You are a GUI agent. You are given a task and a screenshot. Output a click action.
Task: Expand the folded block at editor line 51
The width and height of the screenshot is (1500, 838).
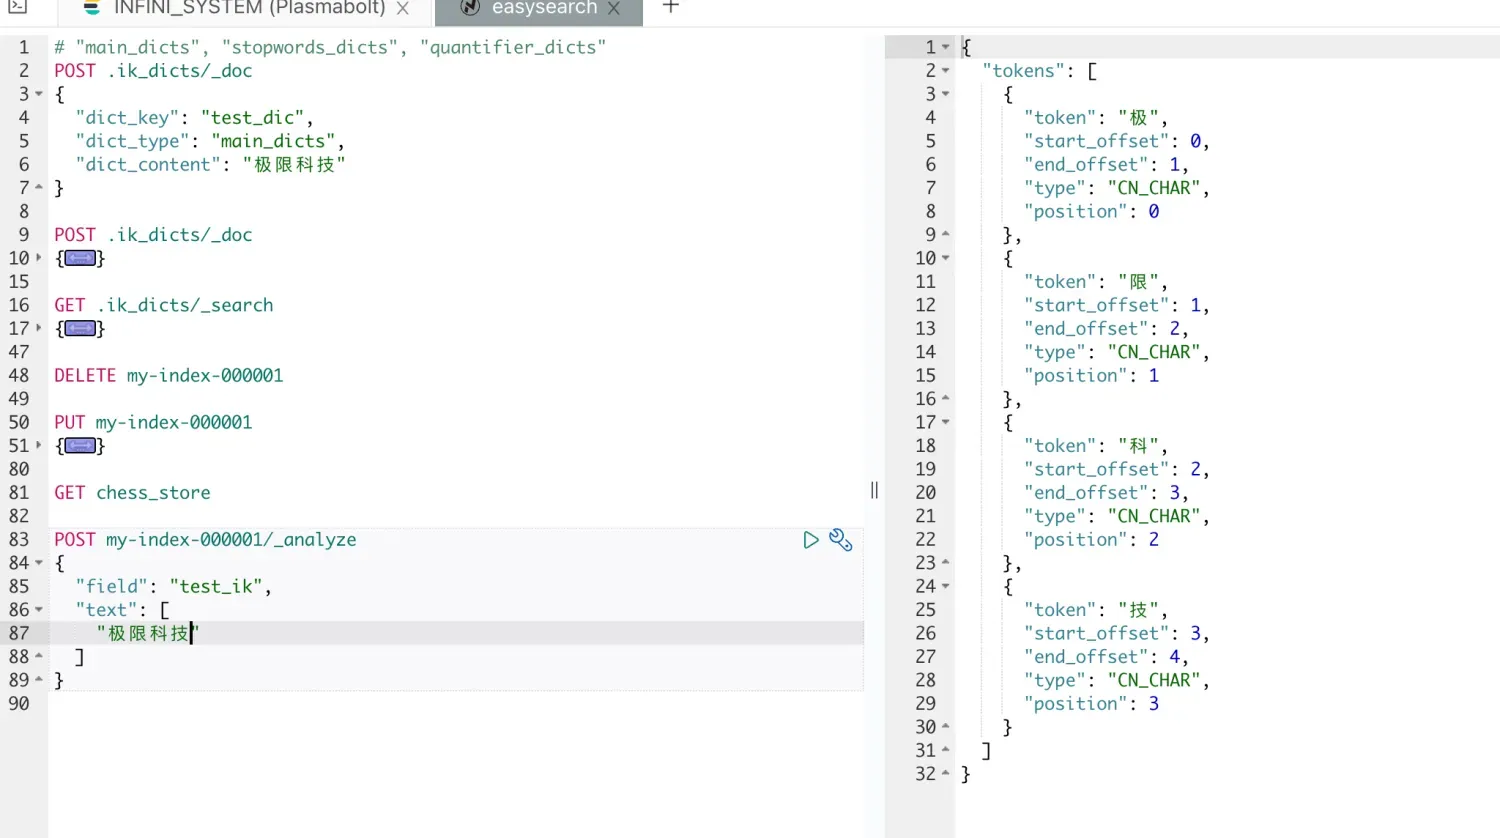[39, 446]
